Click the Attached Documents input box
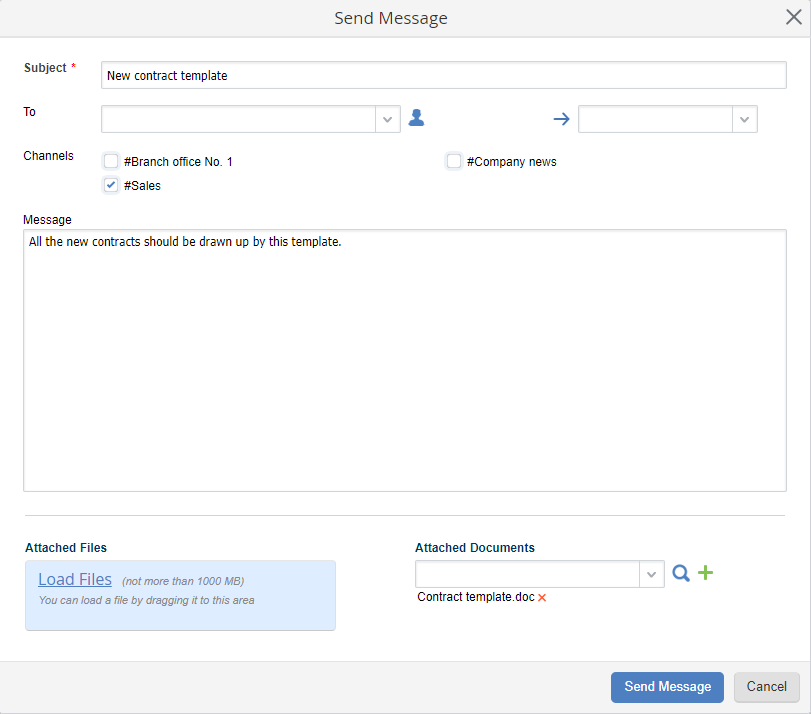The image size is (811, 714). point(527,574)
